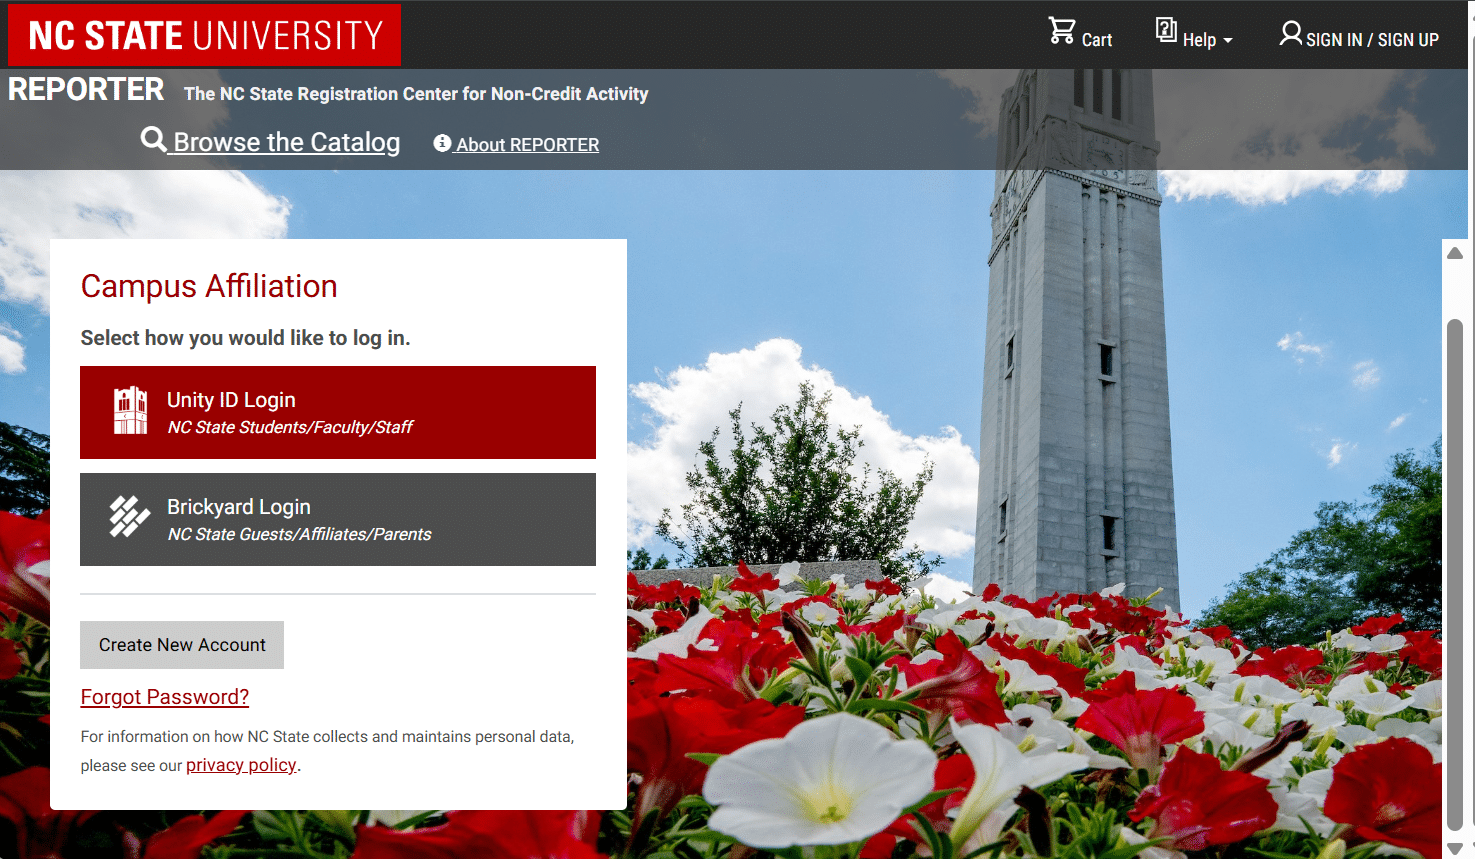Click the Create New Account button
Viewport: 1475px width, 859px height.
pos(182,645)
